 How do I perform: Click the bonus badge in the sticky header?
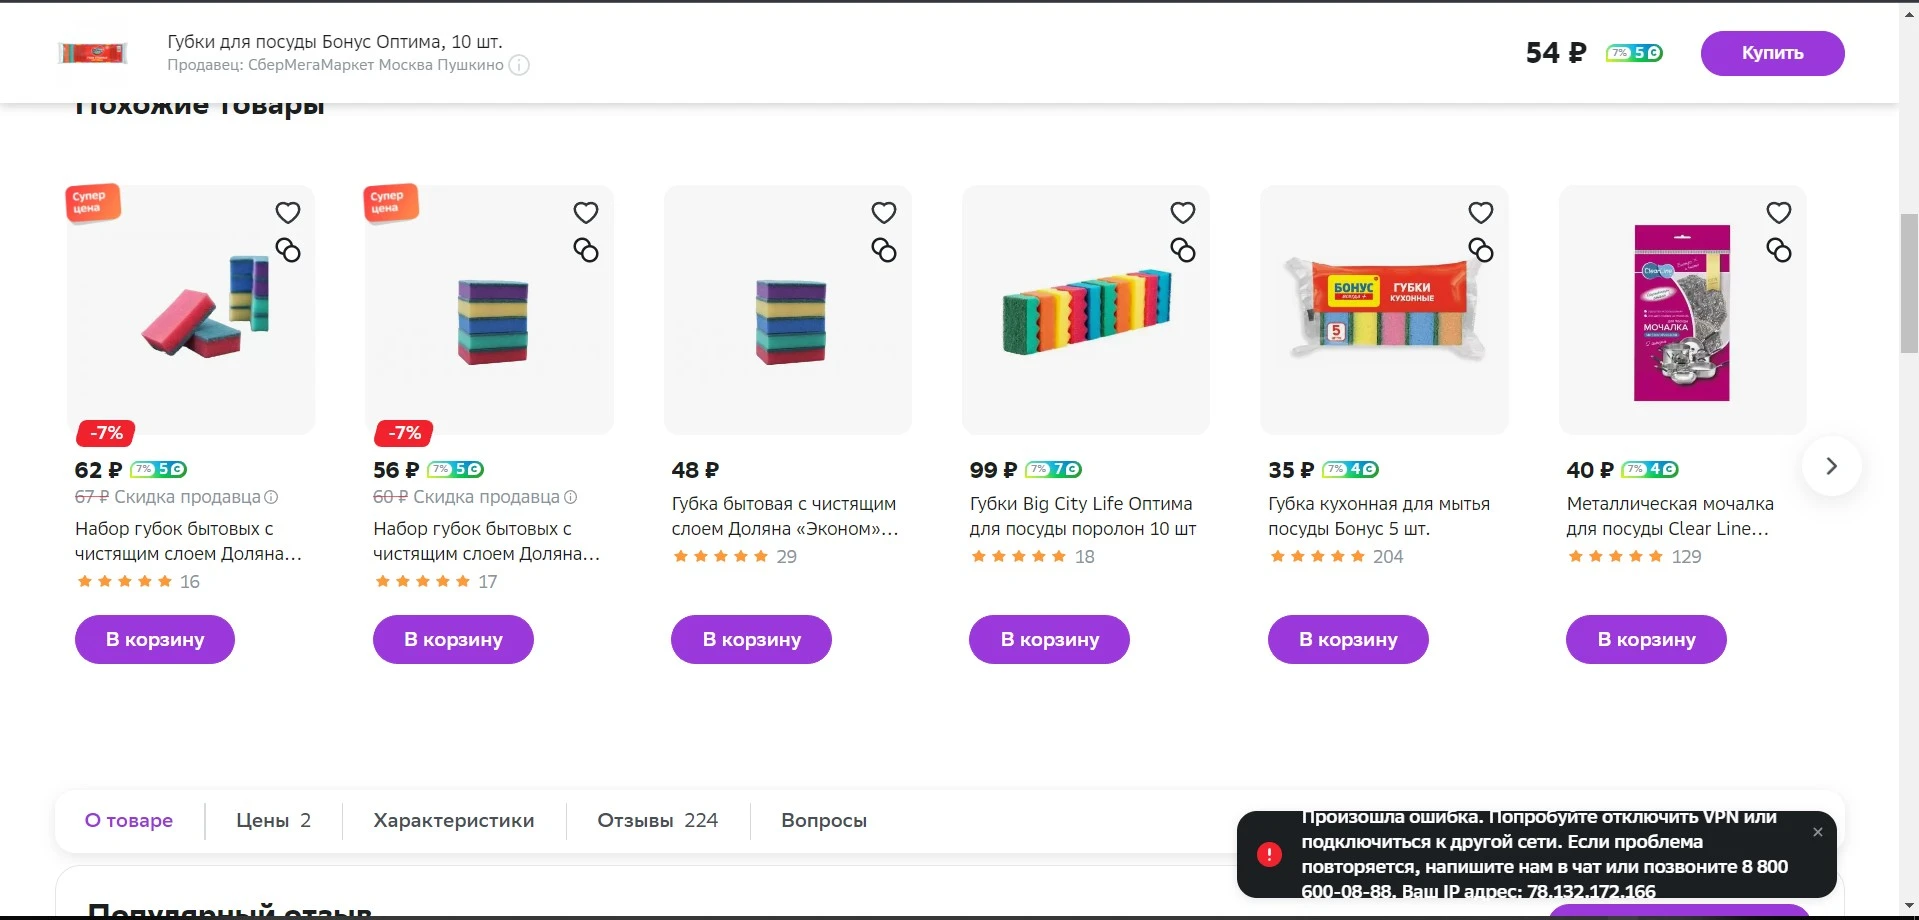tap(1634, 53)
